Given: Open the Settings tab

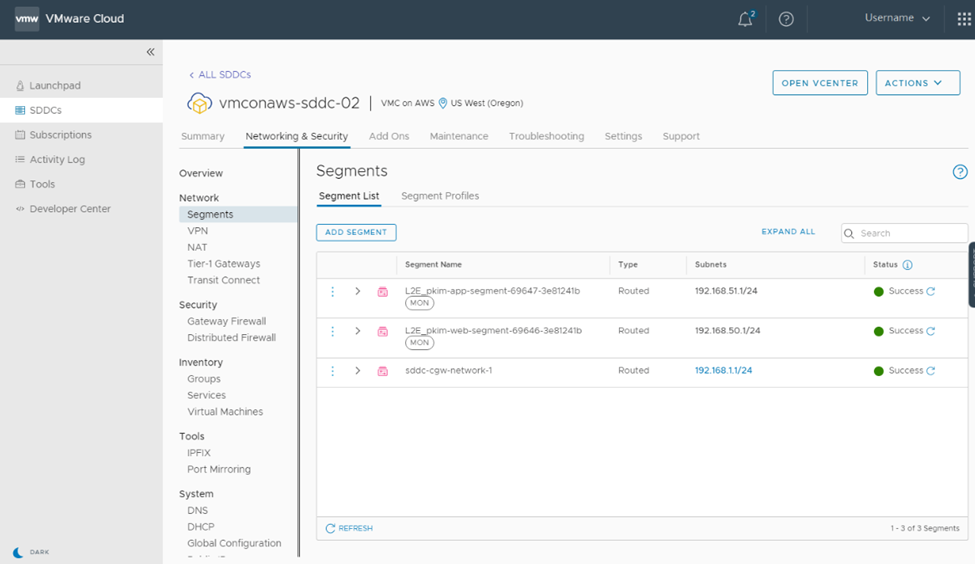Looking at the screenshot, I should coord(623,136).
